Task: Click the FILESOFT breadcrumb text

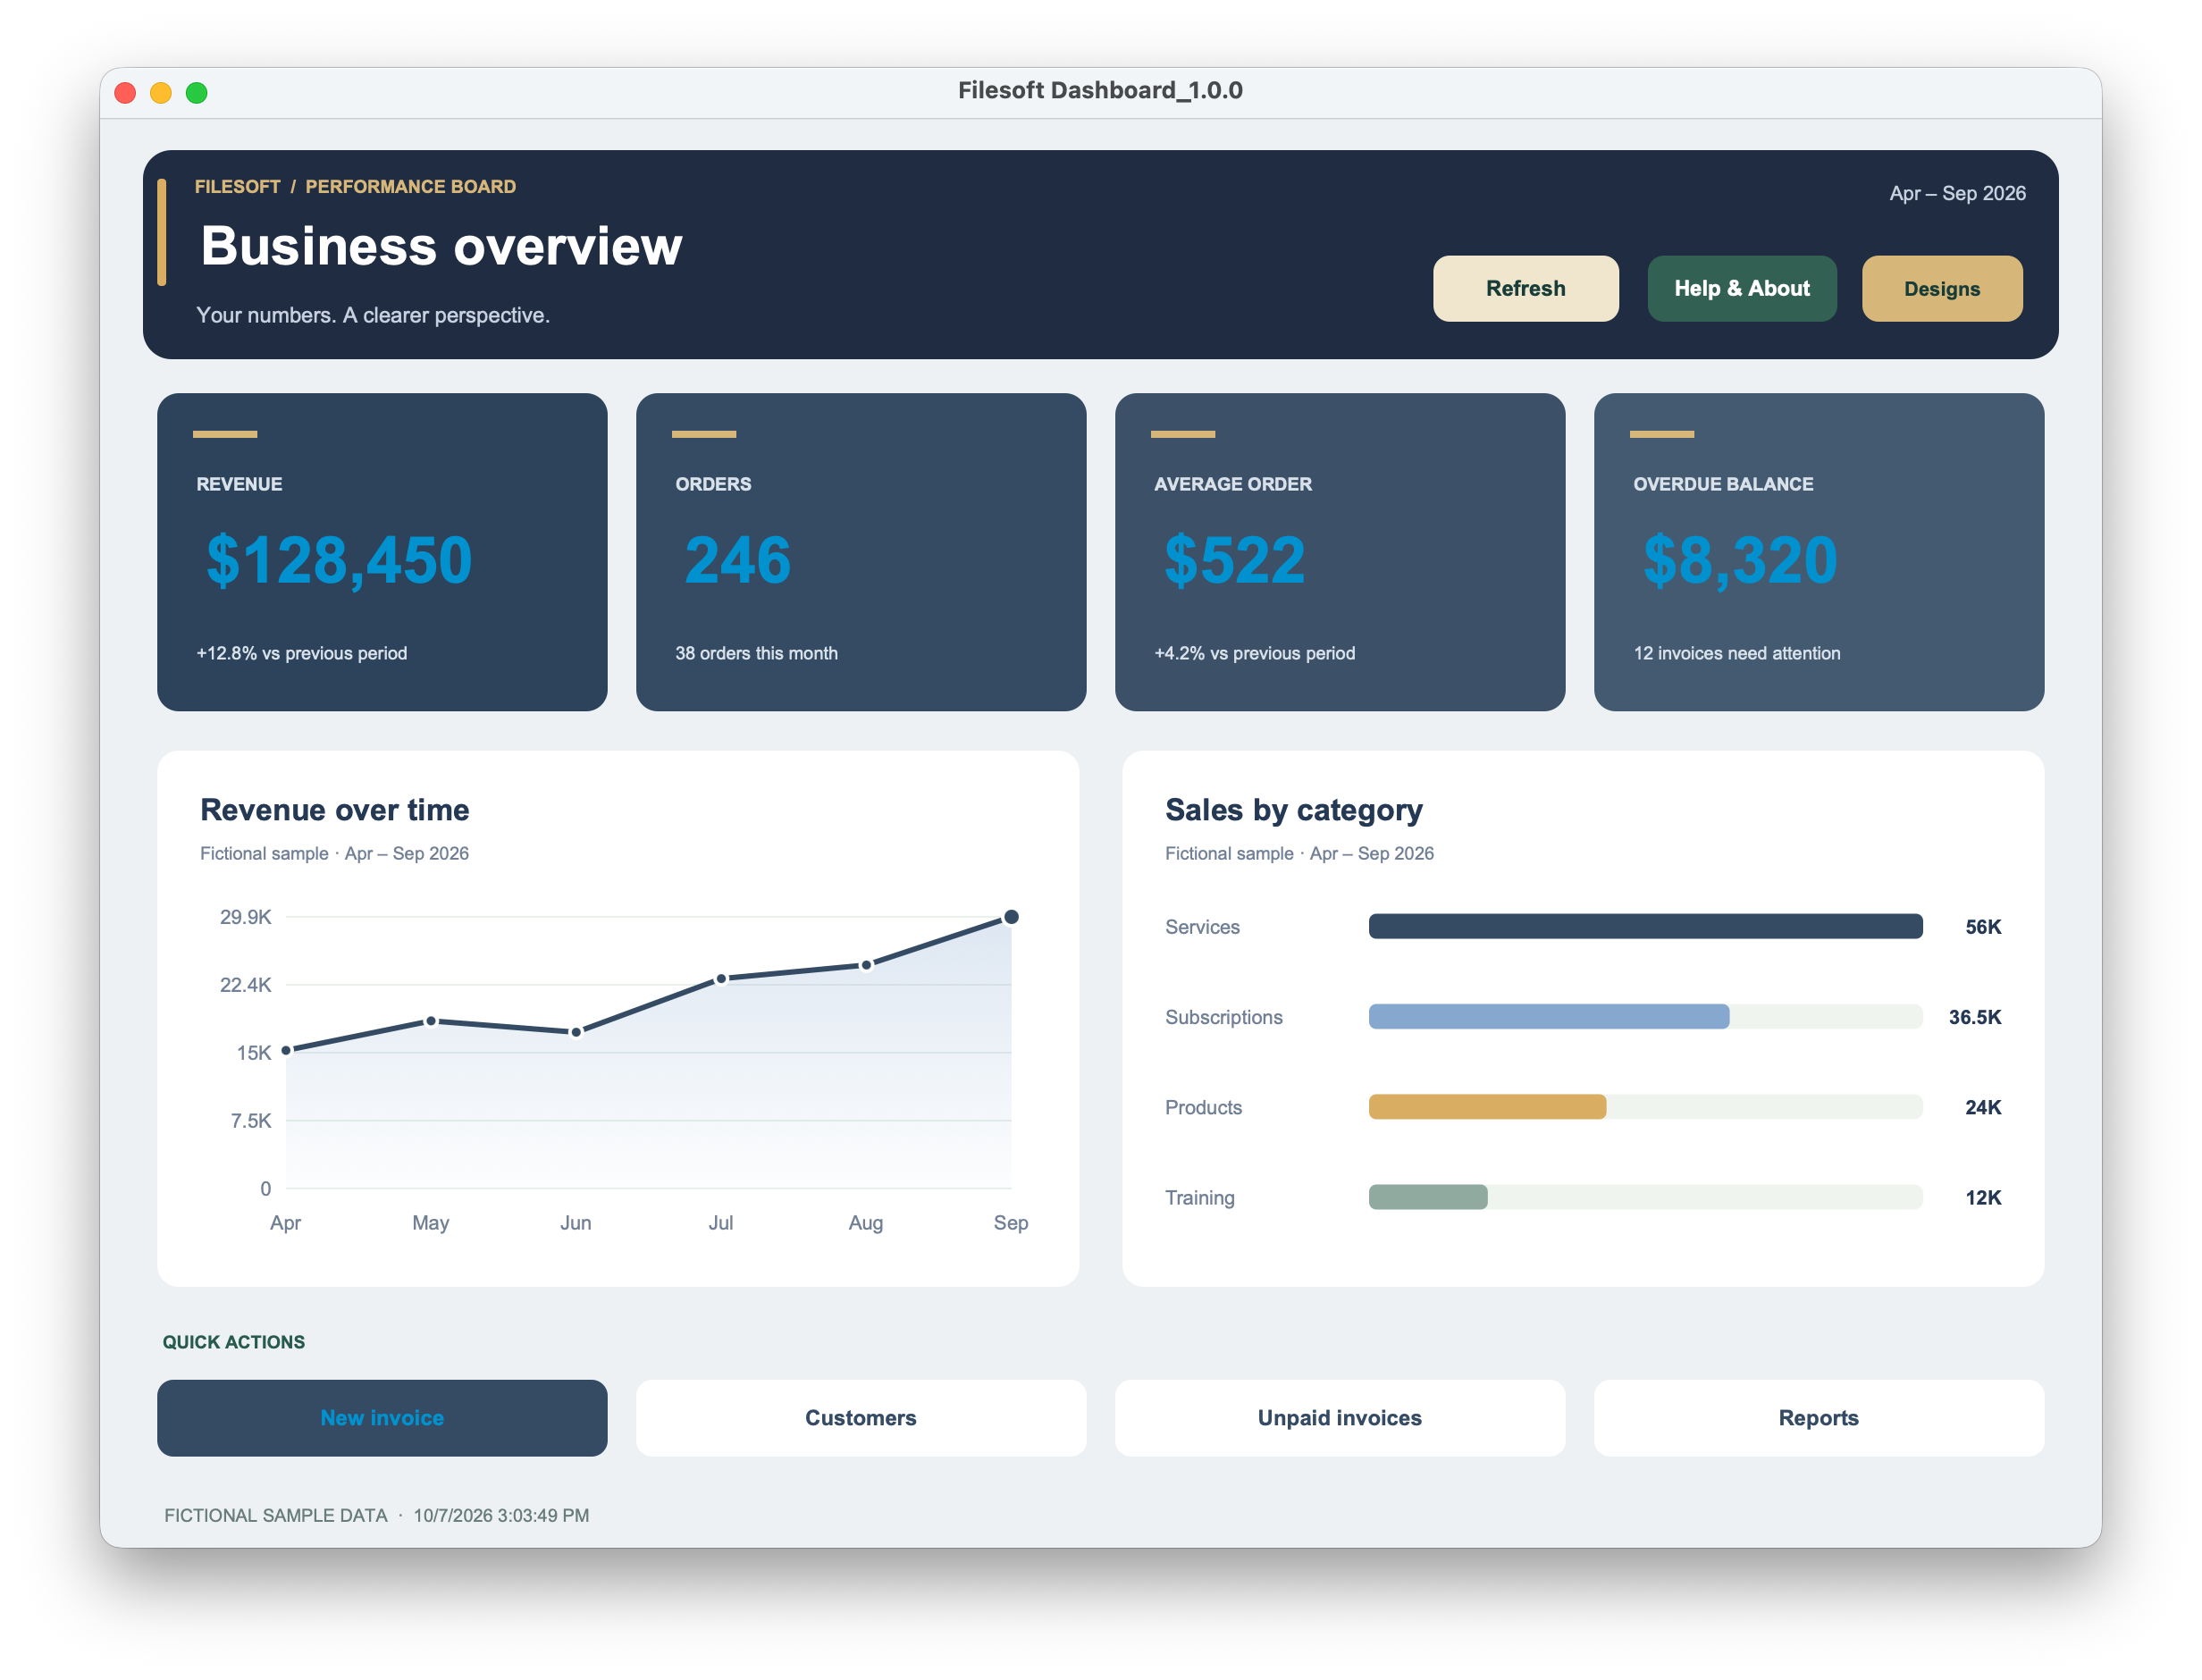Action: 237,186
